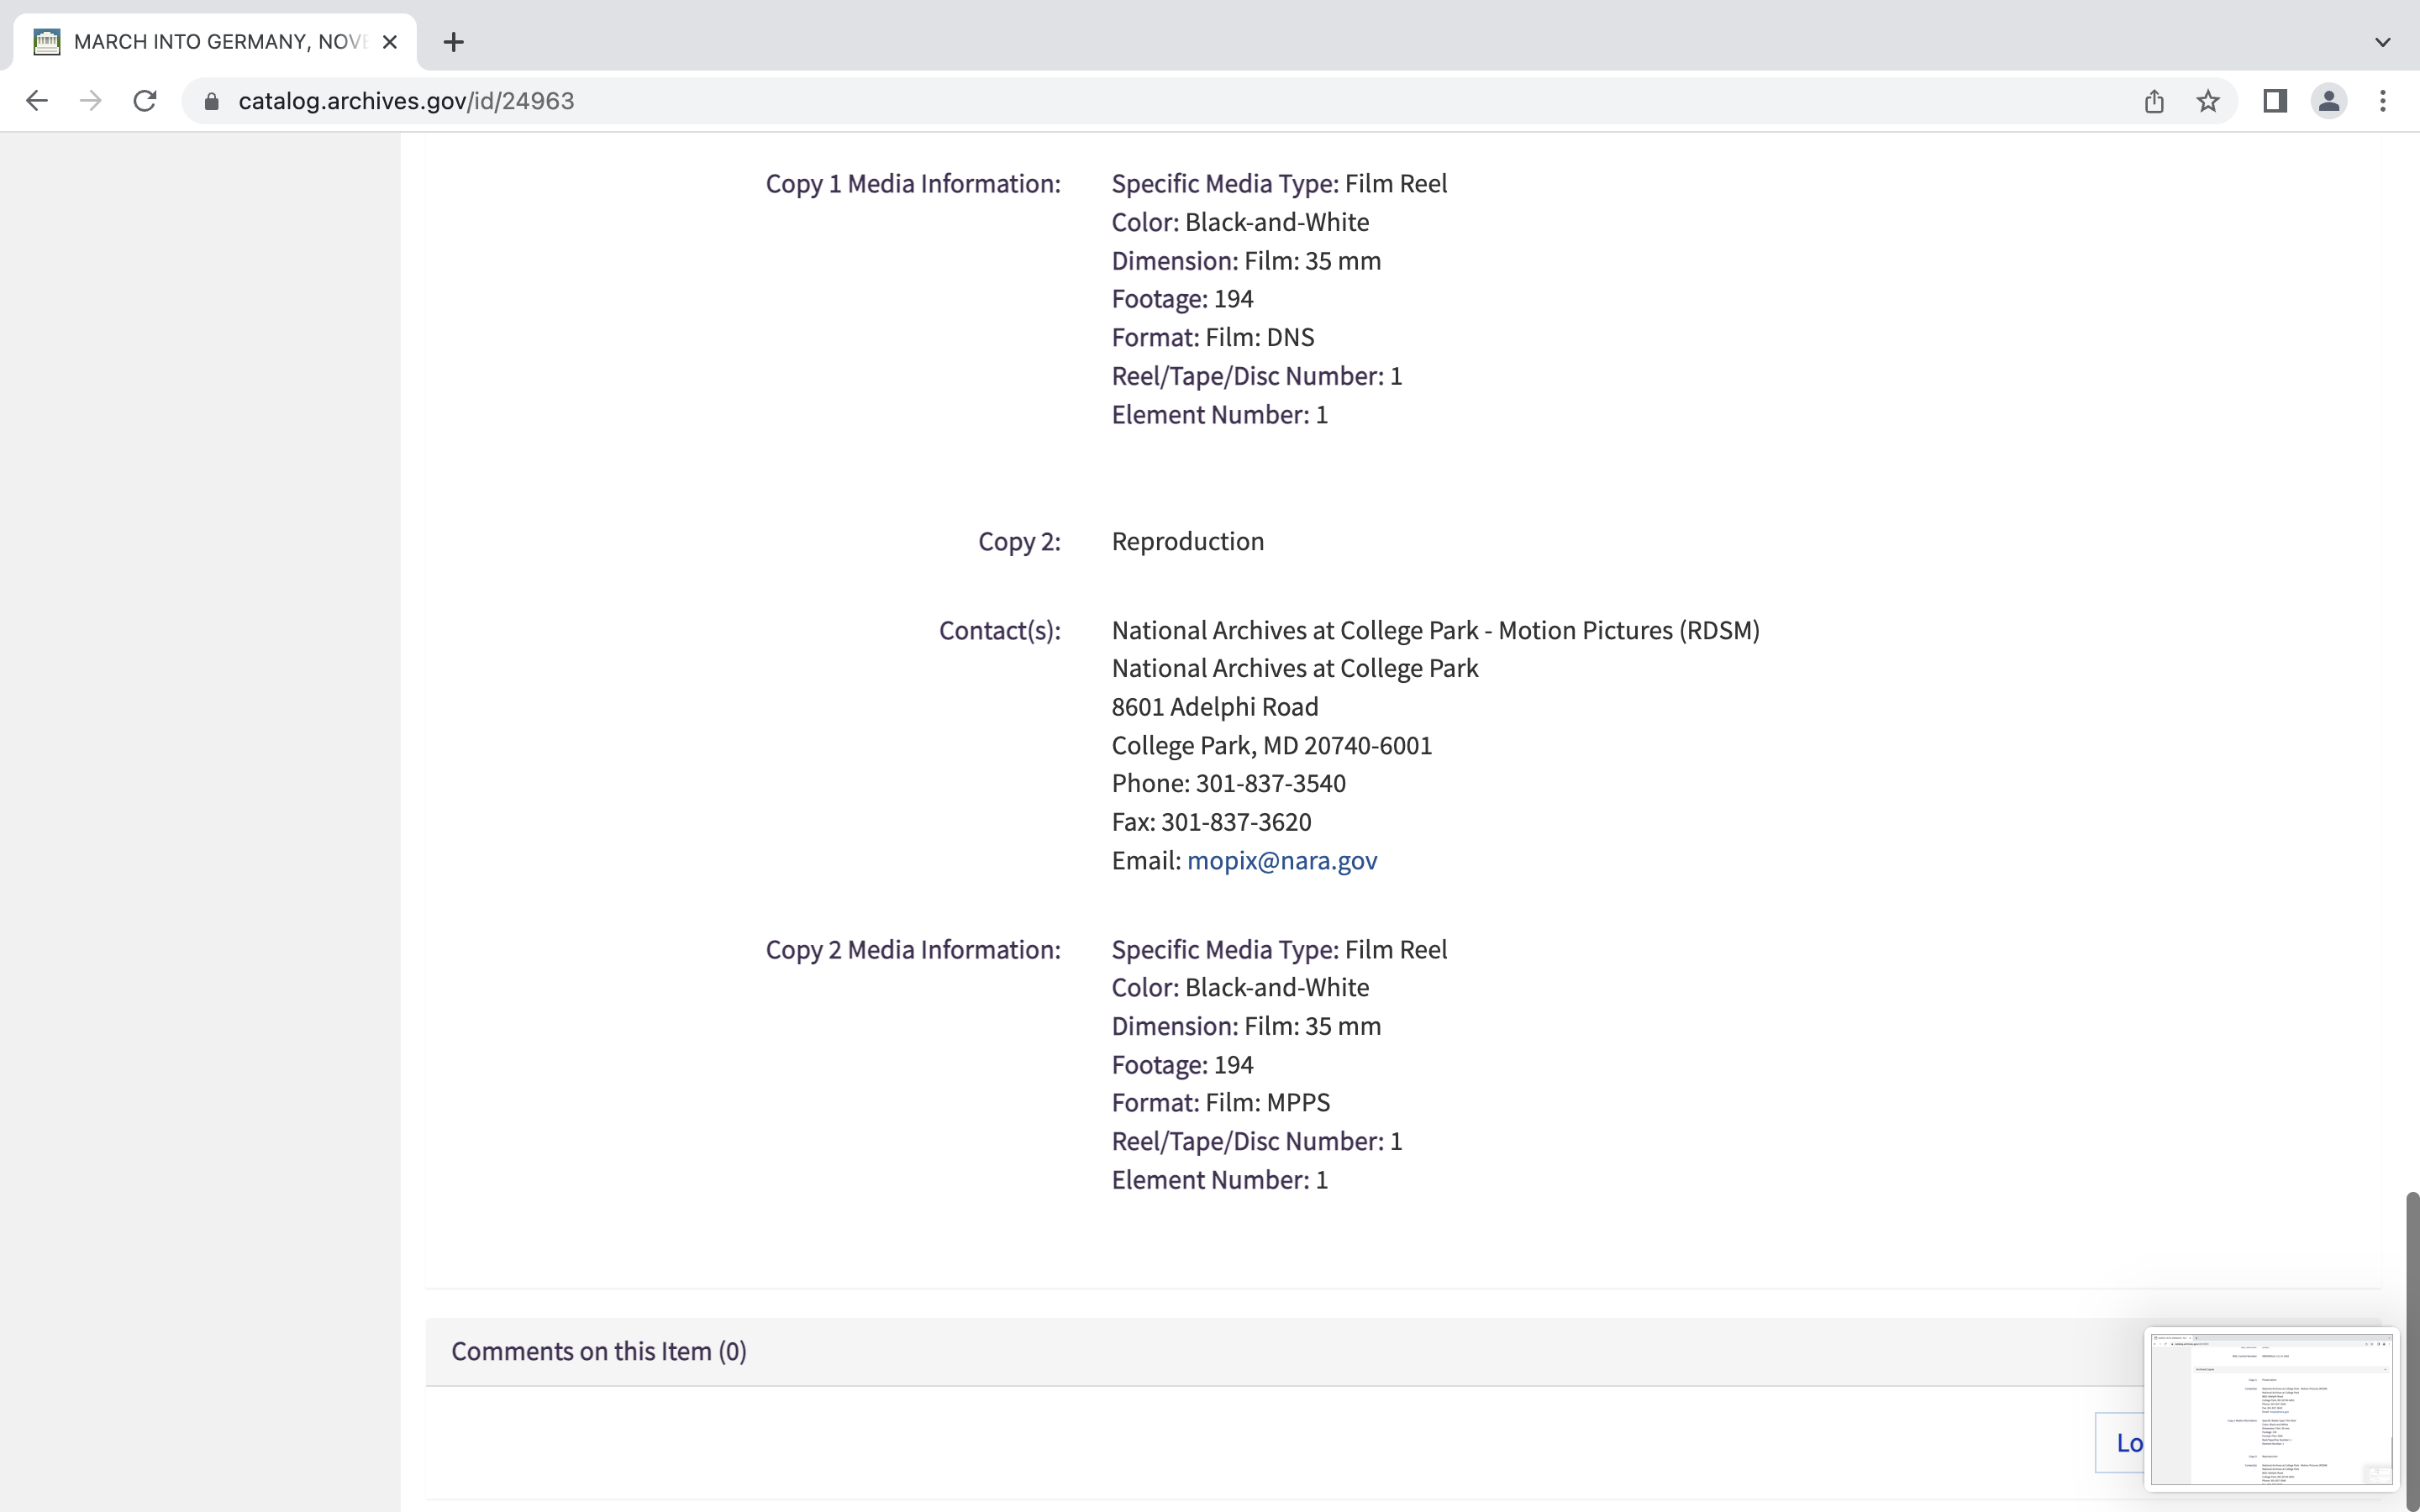This screenshot has height=1512, width=2420.
Task: Open Chrome three-dot menu
Action: coord(2383,101)
